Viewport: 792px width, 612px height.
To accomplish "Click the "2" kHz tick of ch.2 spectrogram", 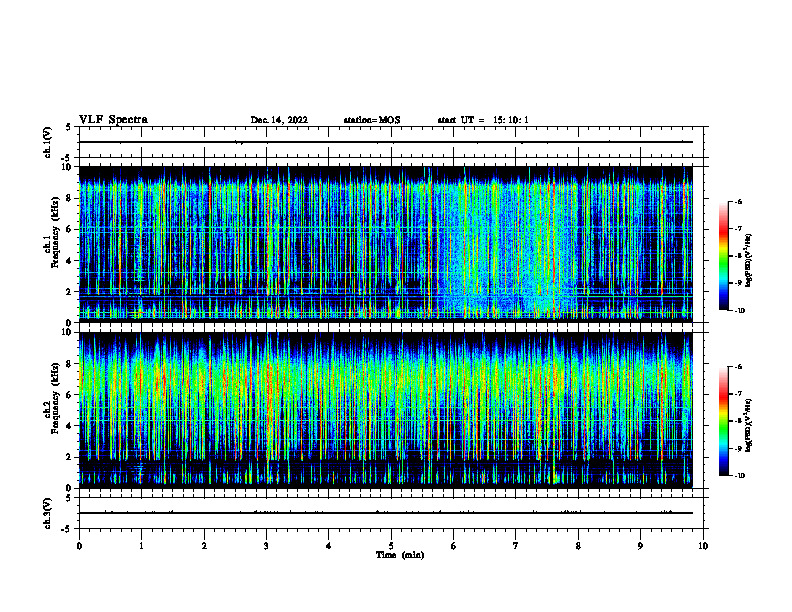I will 70,457.
